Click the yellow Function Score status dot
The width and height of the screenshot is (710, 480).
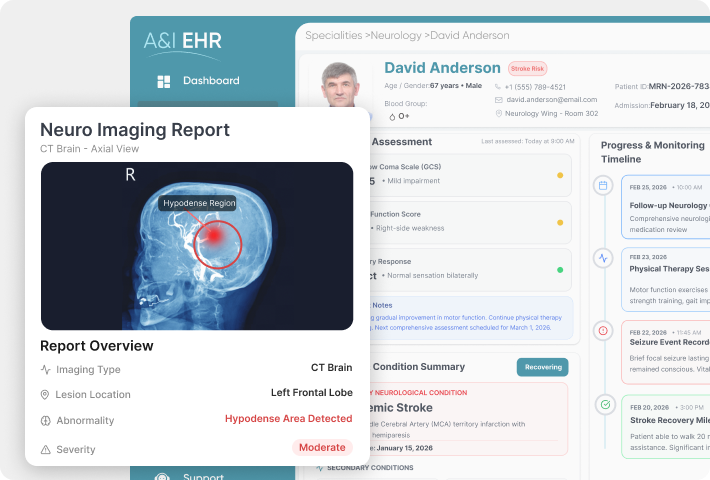click(x=560, y=222)
